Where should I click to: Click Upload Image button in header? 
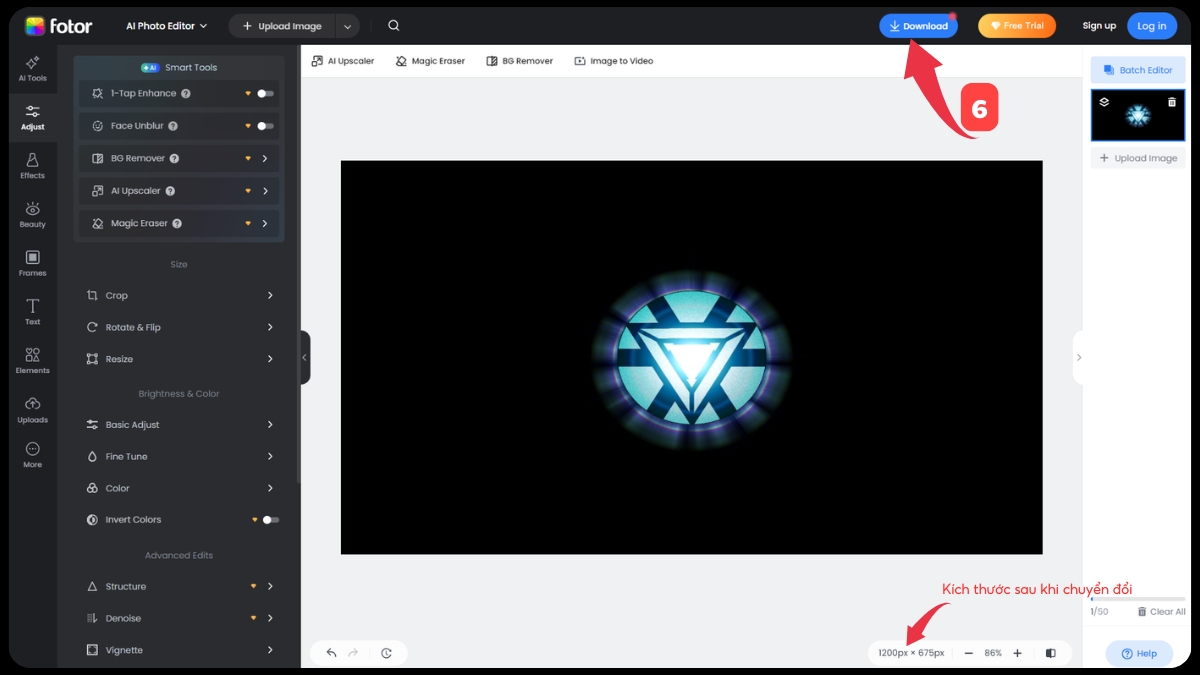pyautogui.click(x=282, y=26)
